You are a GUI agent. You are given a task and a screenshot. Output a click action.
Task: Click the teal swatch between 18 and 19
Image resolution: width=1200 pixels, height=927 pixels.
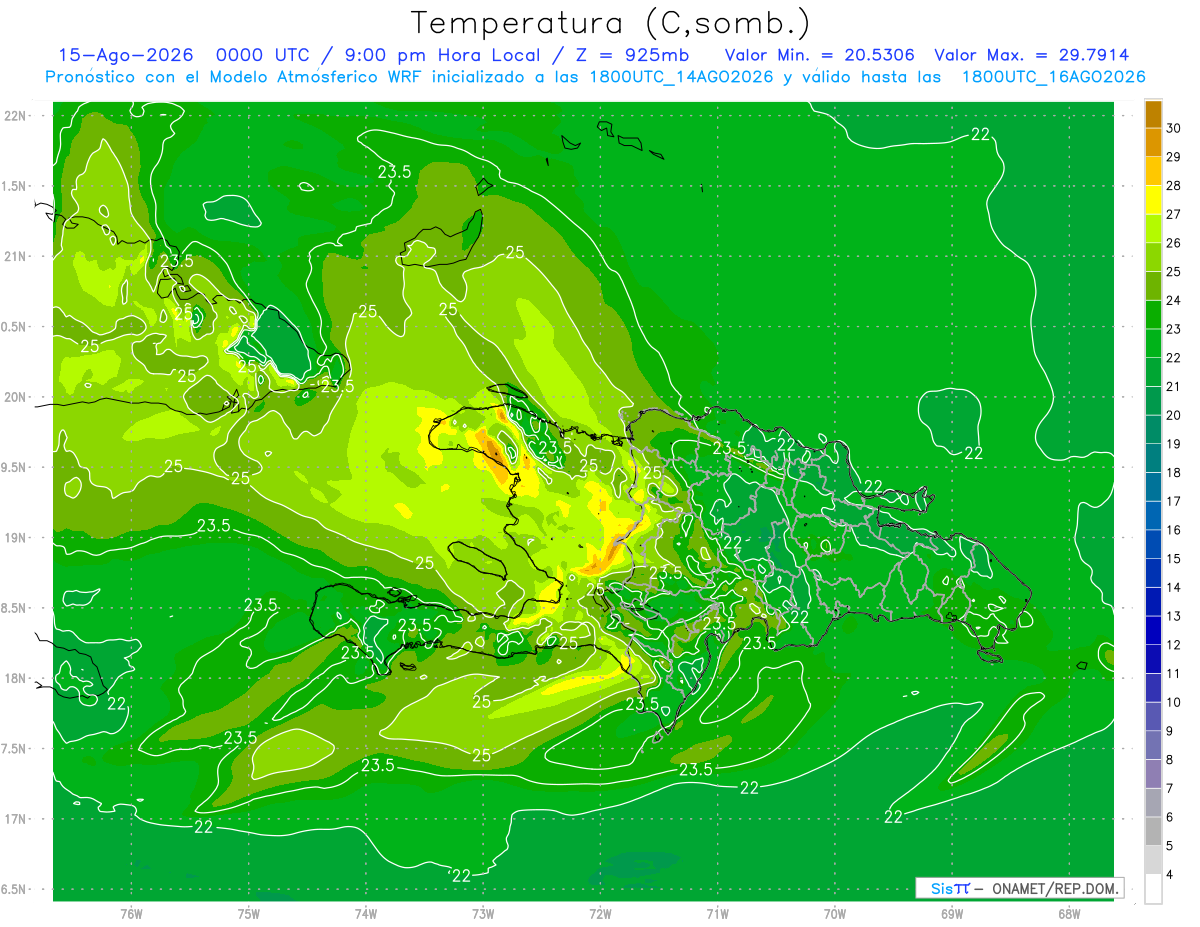[x=1153, y=458]
